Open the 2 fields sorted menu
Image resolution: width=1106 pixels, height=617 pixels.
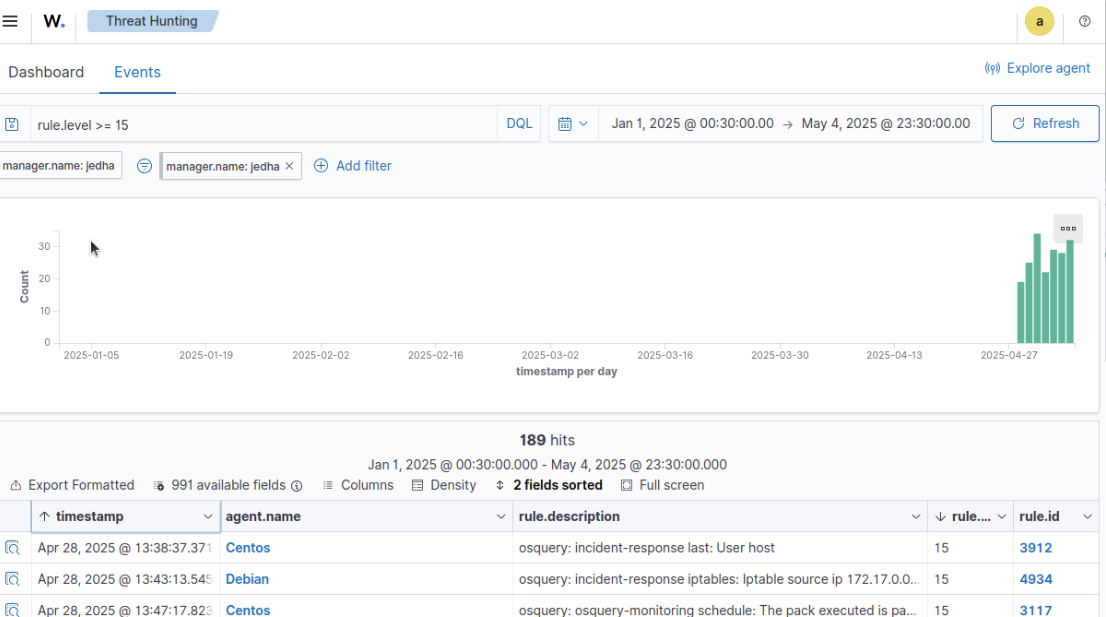(x=549, y=485)
